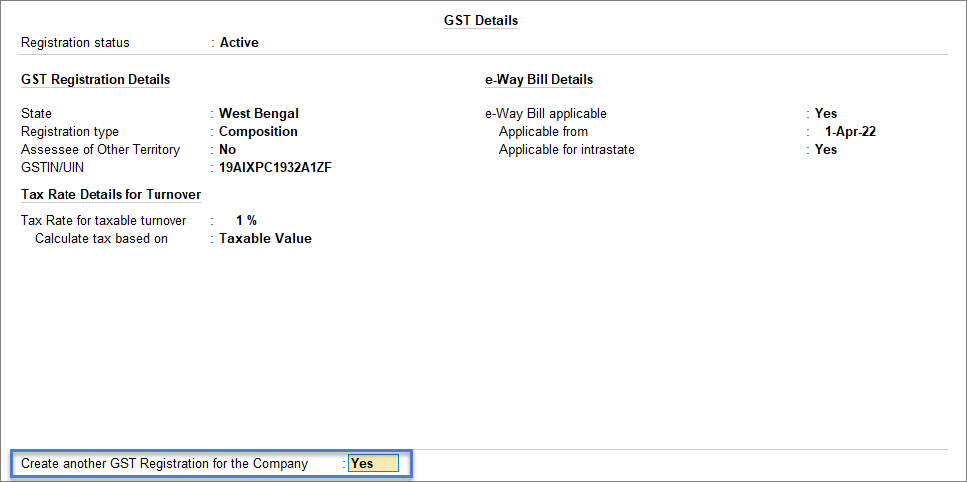
Task: Click the GST Registration Details heading
Action: [x=96, y=80]
